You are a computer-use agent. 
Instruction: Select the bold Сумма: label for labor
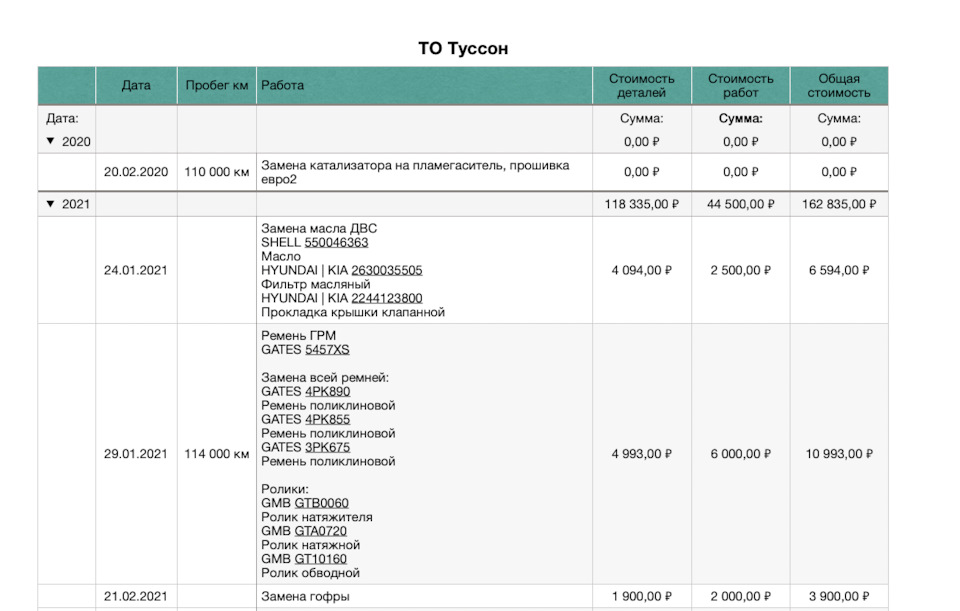pyautogui.click(x=741, y=118)
